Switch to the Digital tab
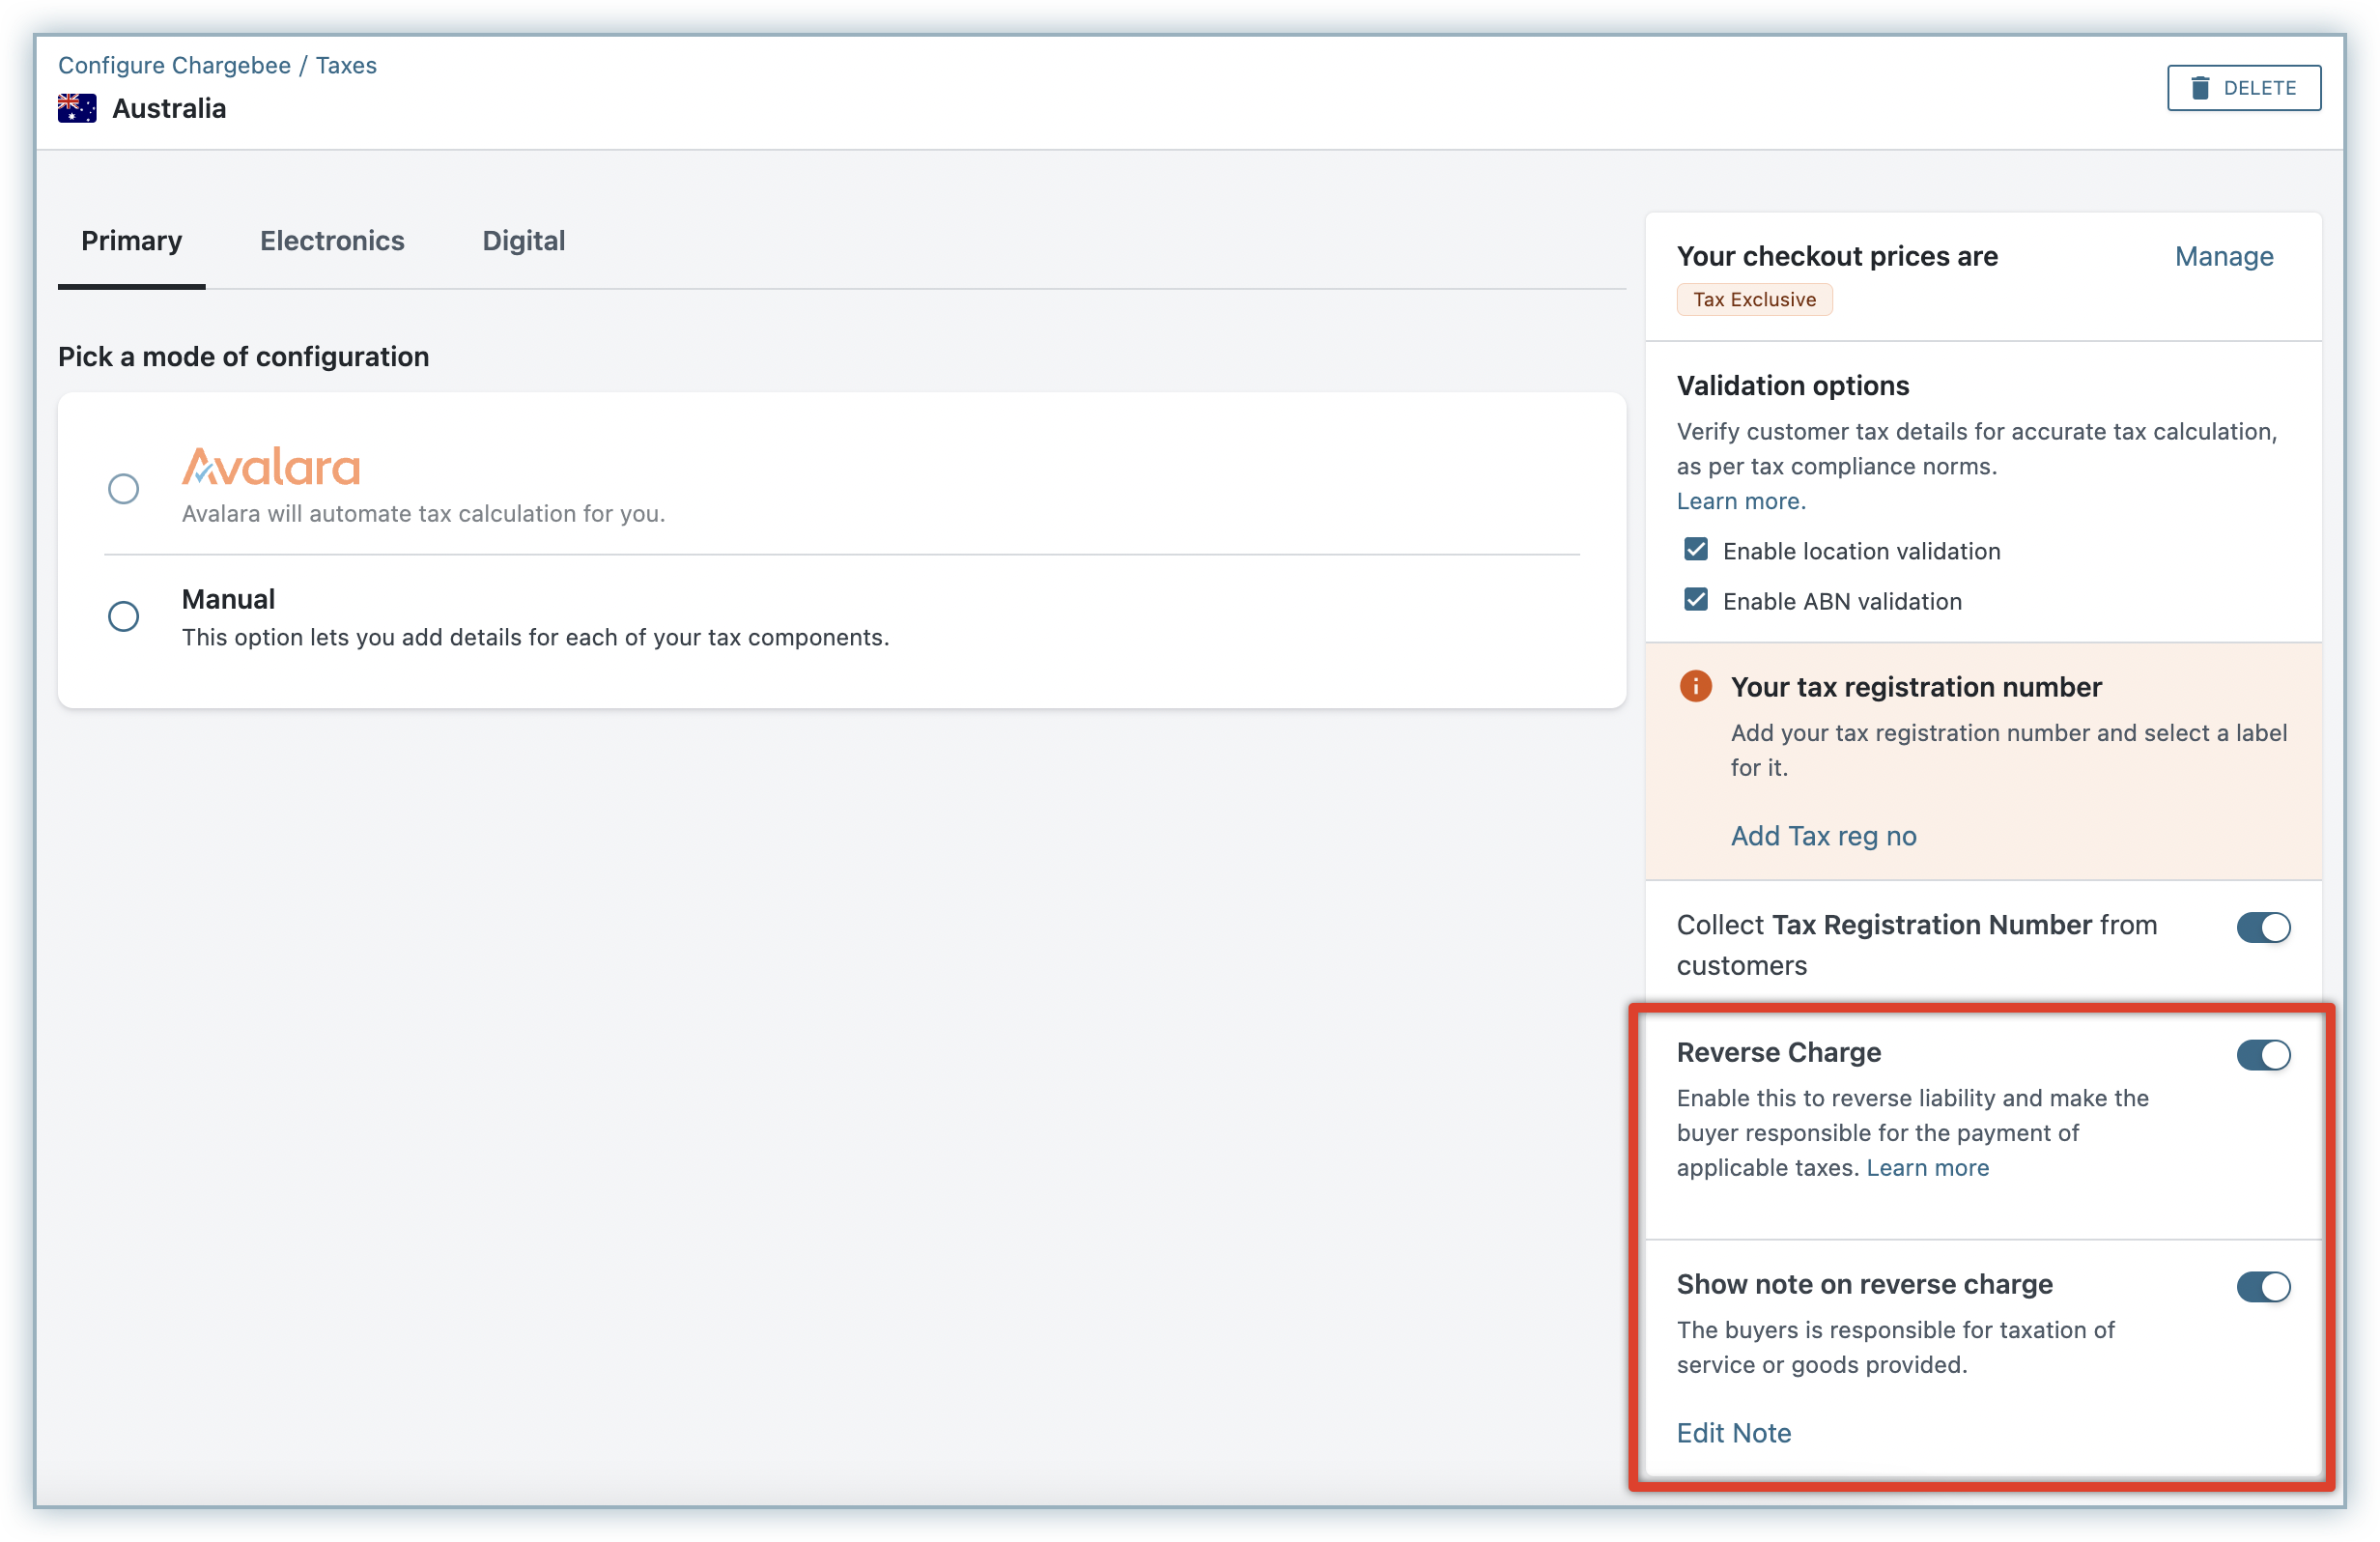Viewport: 2380px width, 1542px height. (x=523, y=241)
